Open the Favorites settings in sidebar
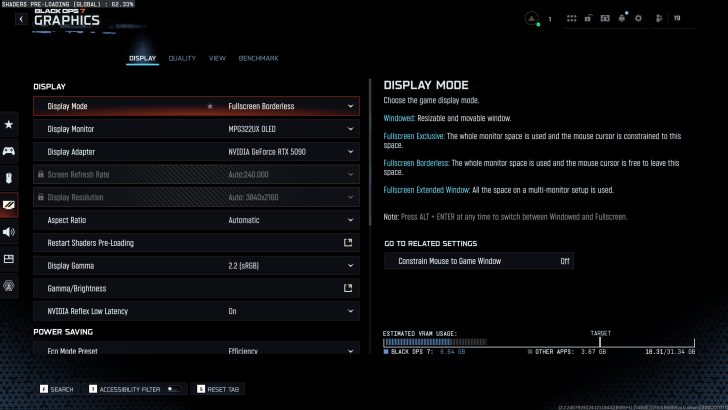728x410 pixels. click(9, 124)
